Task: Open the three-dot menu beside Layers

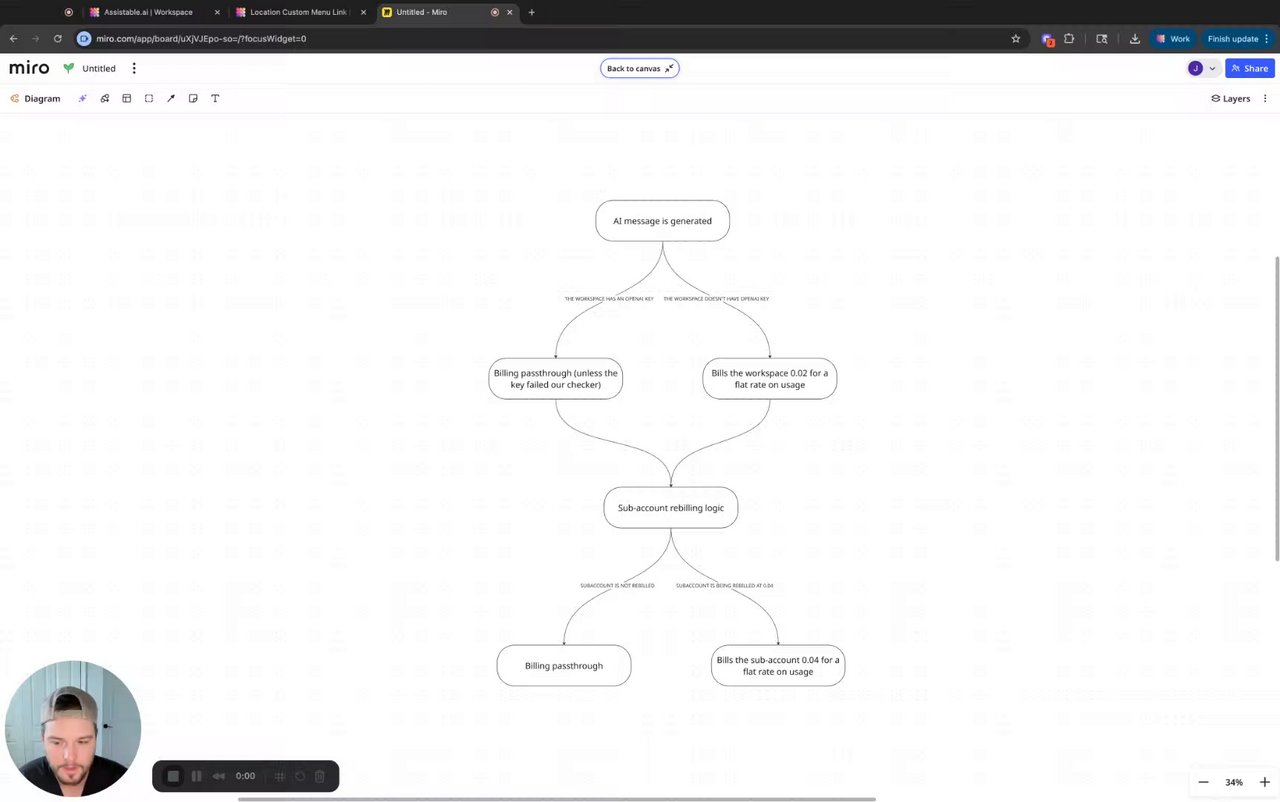Action: (x=1265, y=98)
